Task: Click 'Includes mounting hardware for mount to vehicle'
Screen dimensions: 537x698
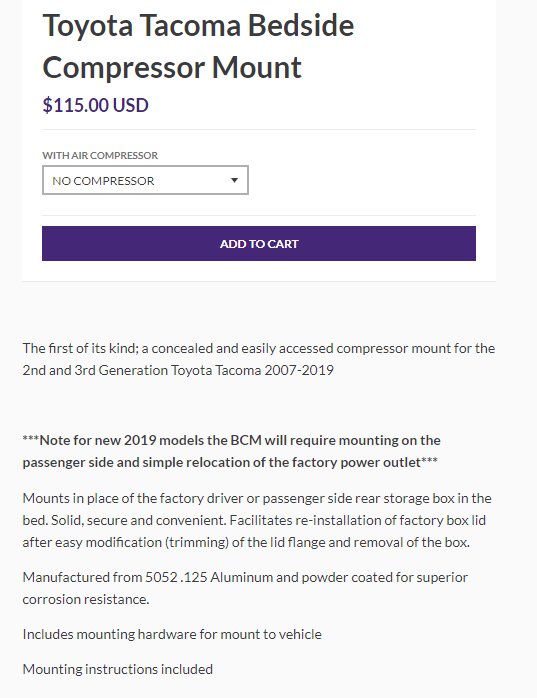Action: pos(172,634)
